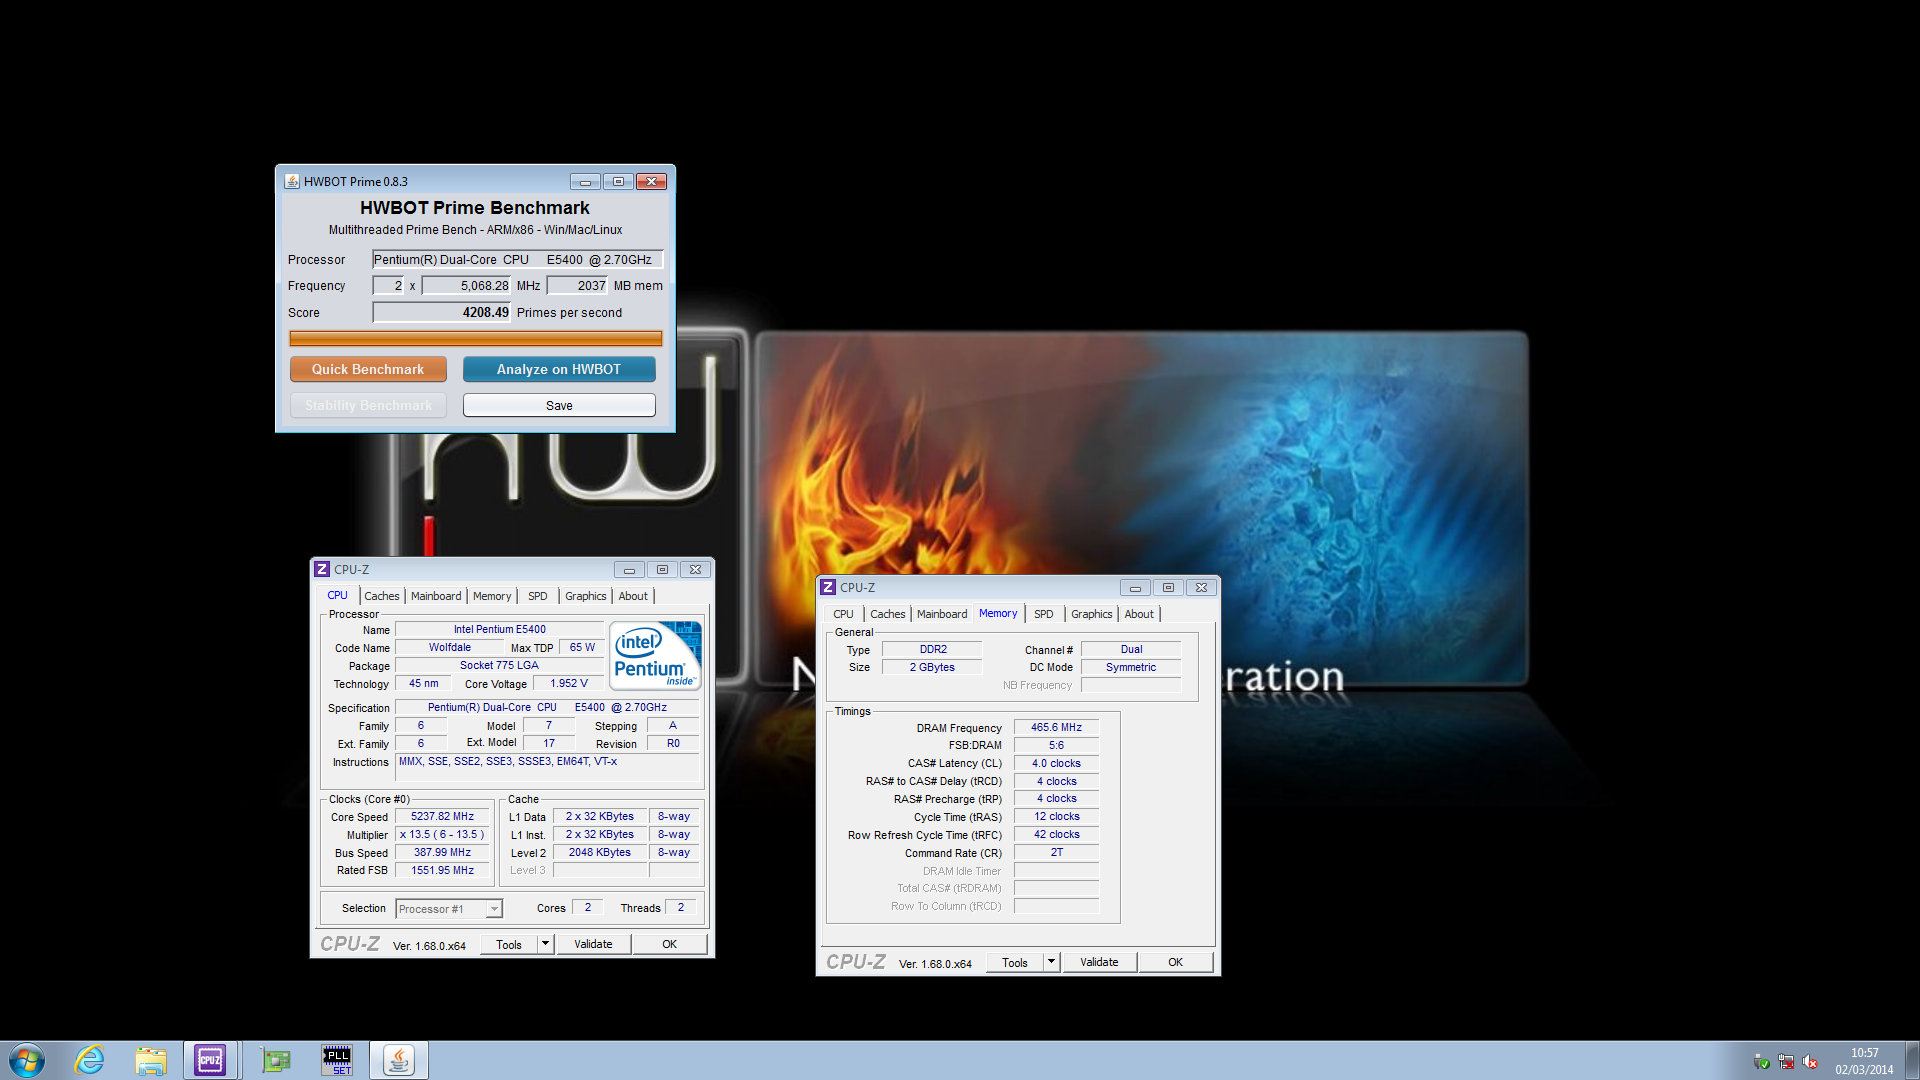Click the taskbar clock showing 10:57

click(1864, 1053)
